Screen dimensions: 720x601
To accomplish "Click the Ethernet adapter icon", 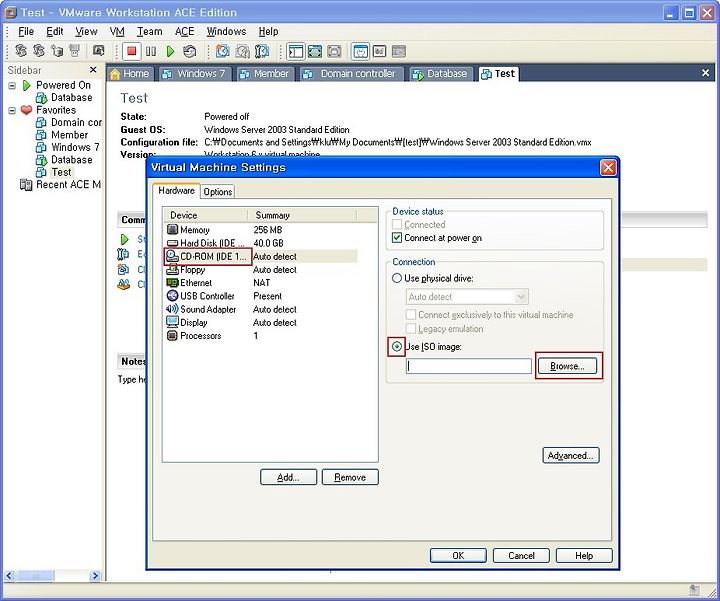I will pyautogui.click(x=173, y=282).
